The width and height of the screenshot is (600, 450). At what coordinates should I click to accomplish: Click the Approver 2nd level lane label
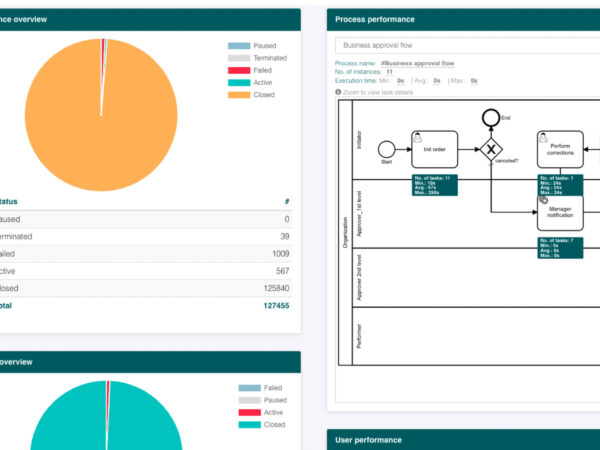[359, 277]
